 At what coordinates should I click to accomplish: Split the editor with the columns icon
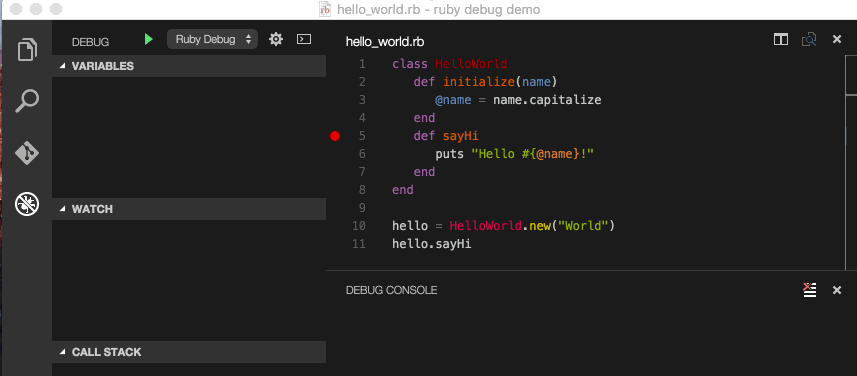[x=780, y=39]
